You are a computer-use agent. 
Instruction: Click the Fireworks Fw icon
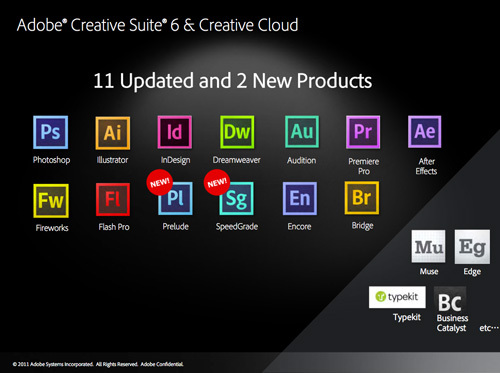[x=51, y=201]
